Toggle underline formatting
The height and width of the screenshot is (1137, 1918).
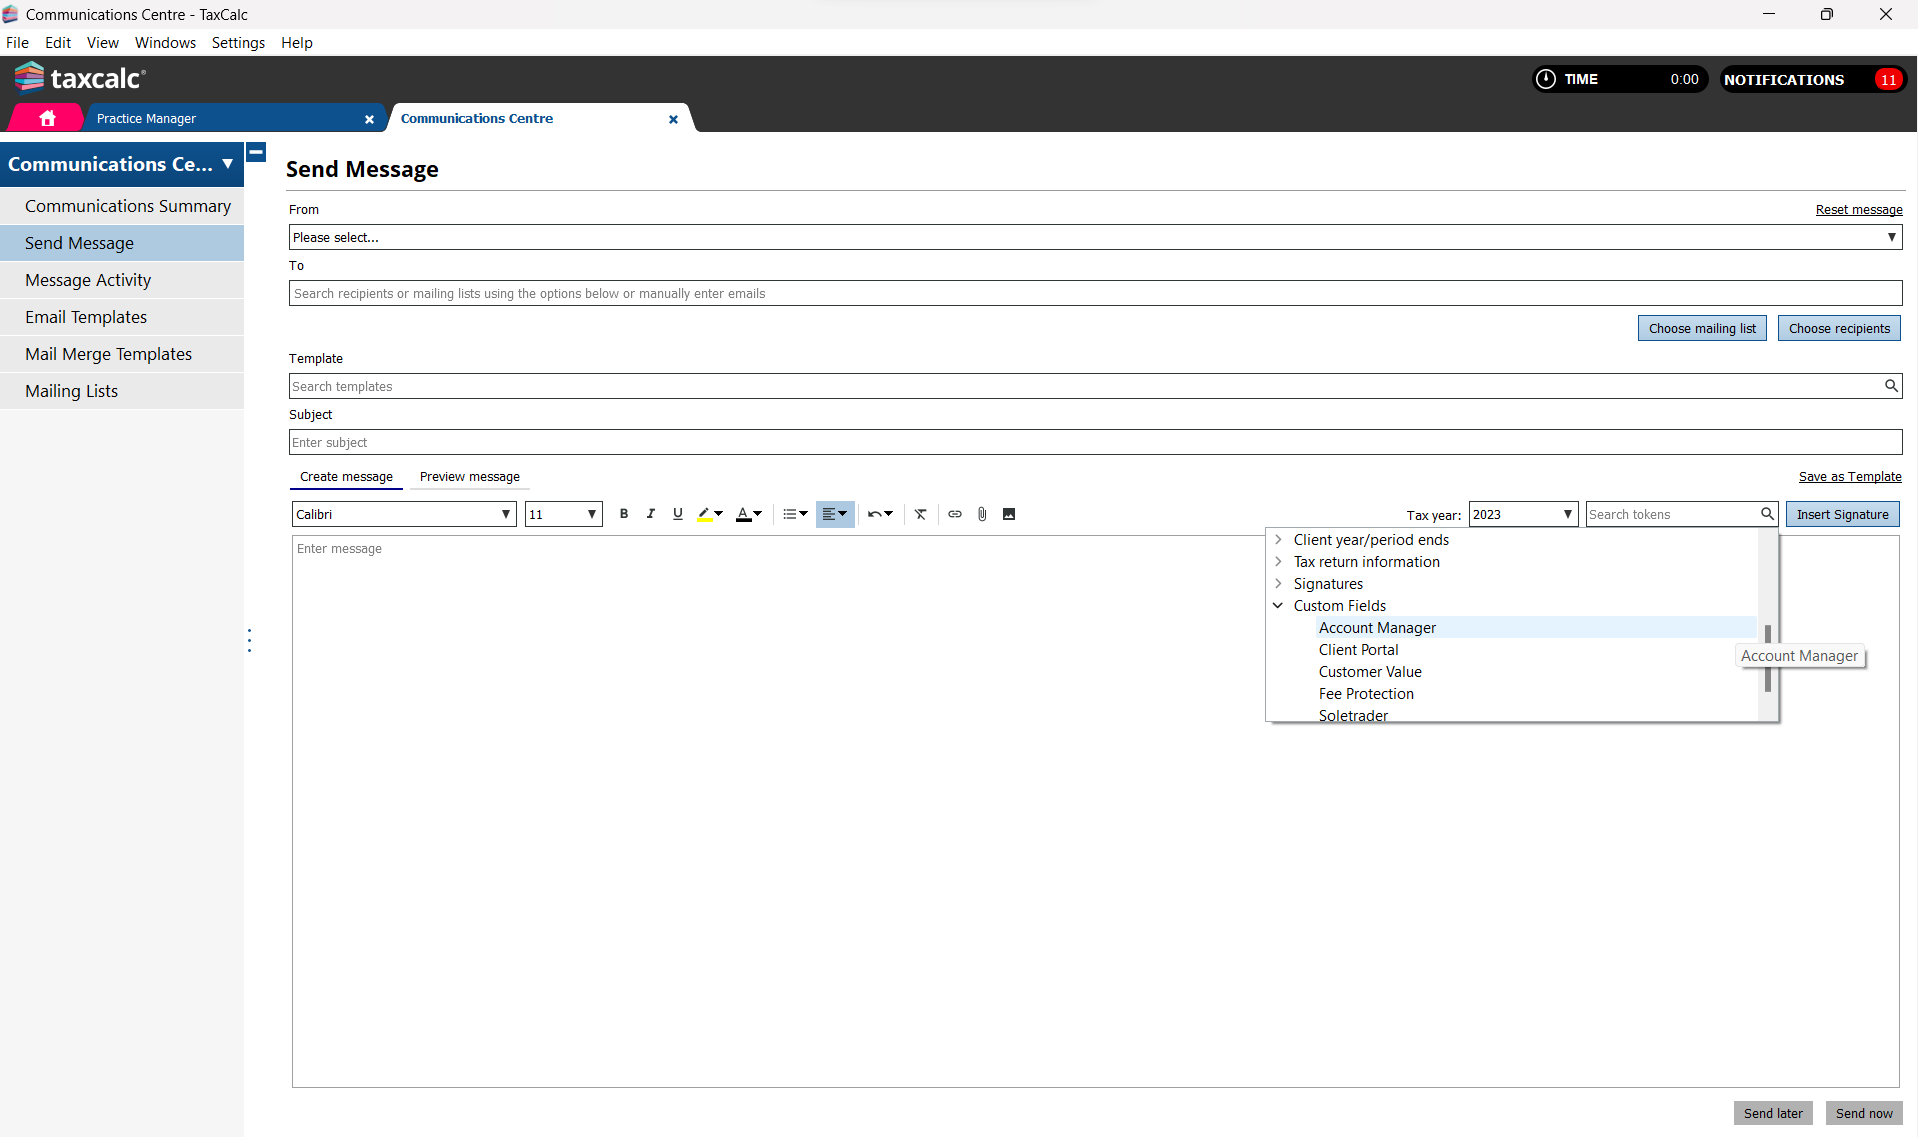tap(678, 514)
